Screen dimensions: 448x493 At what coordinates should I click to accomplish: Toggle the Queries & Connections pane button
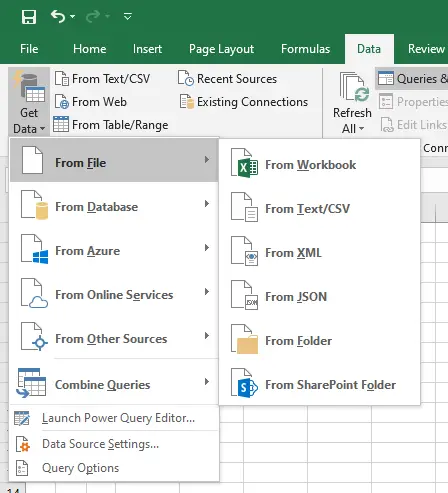tap(412, 79)
